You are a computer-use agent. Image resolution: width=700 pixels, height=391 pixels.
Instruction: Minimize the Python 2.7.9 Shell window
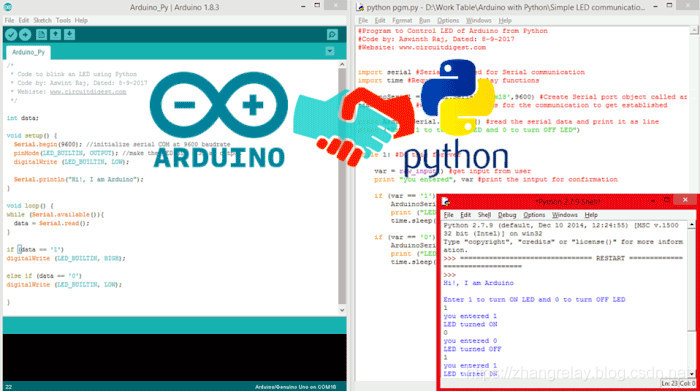click(653, 201)
